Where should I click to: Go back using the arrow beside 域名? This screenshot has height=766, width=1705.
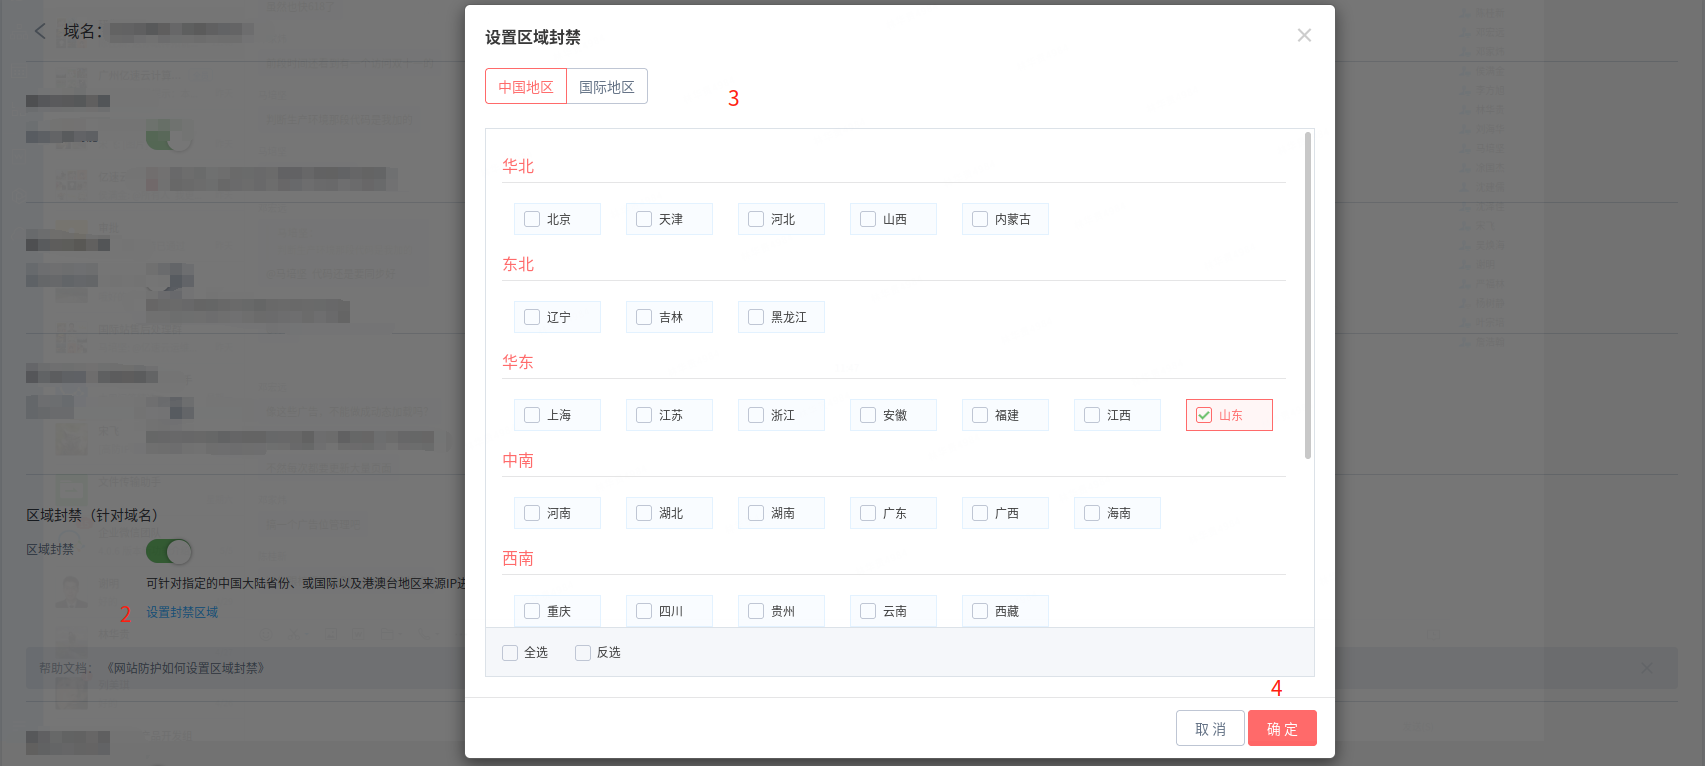point(40,31)
